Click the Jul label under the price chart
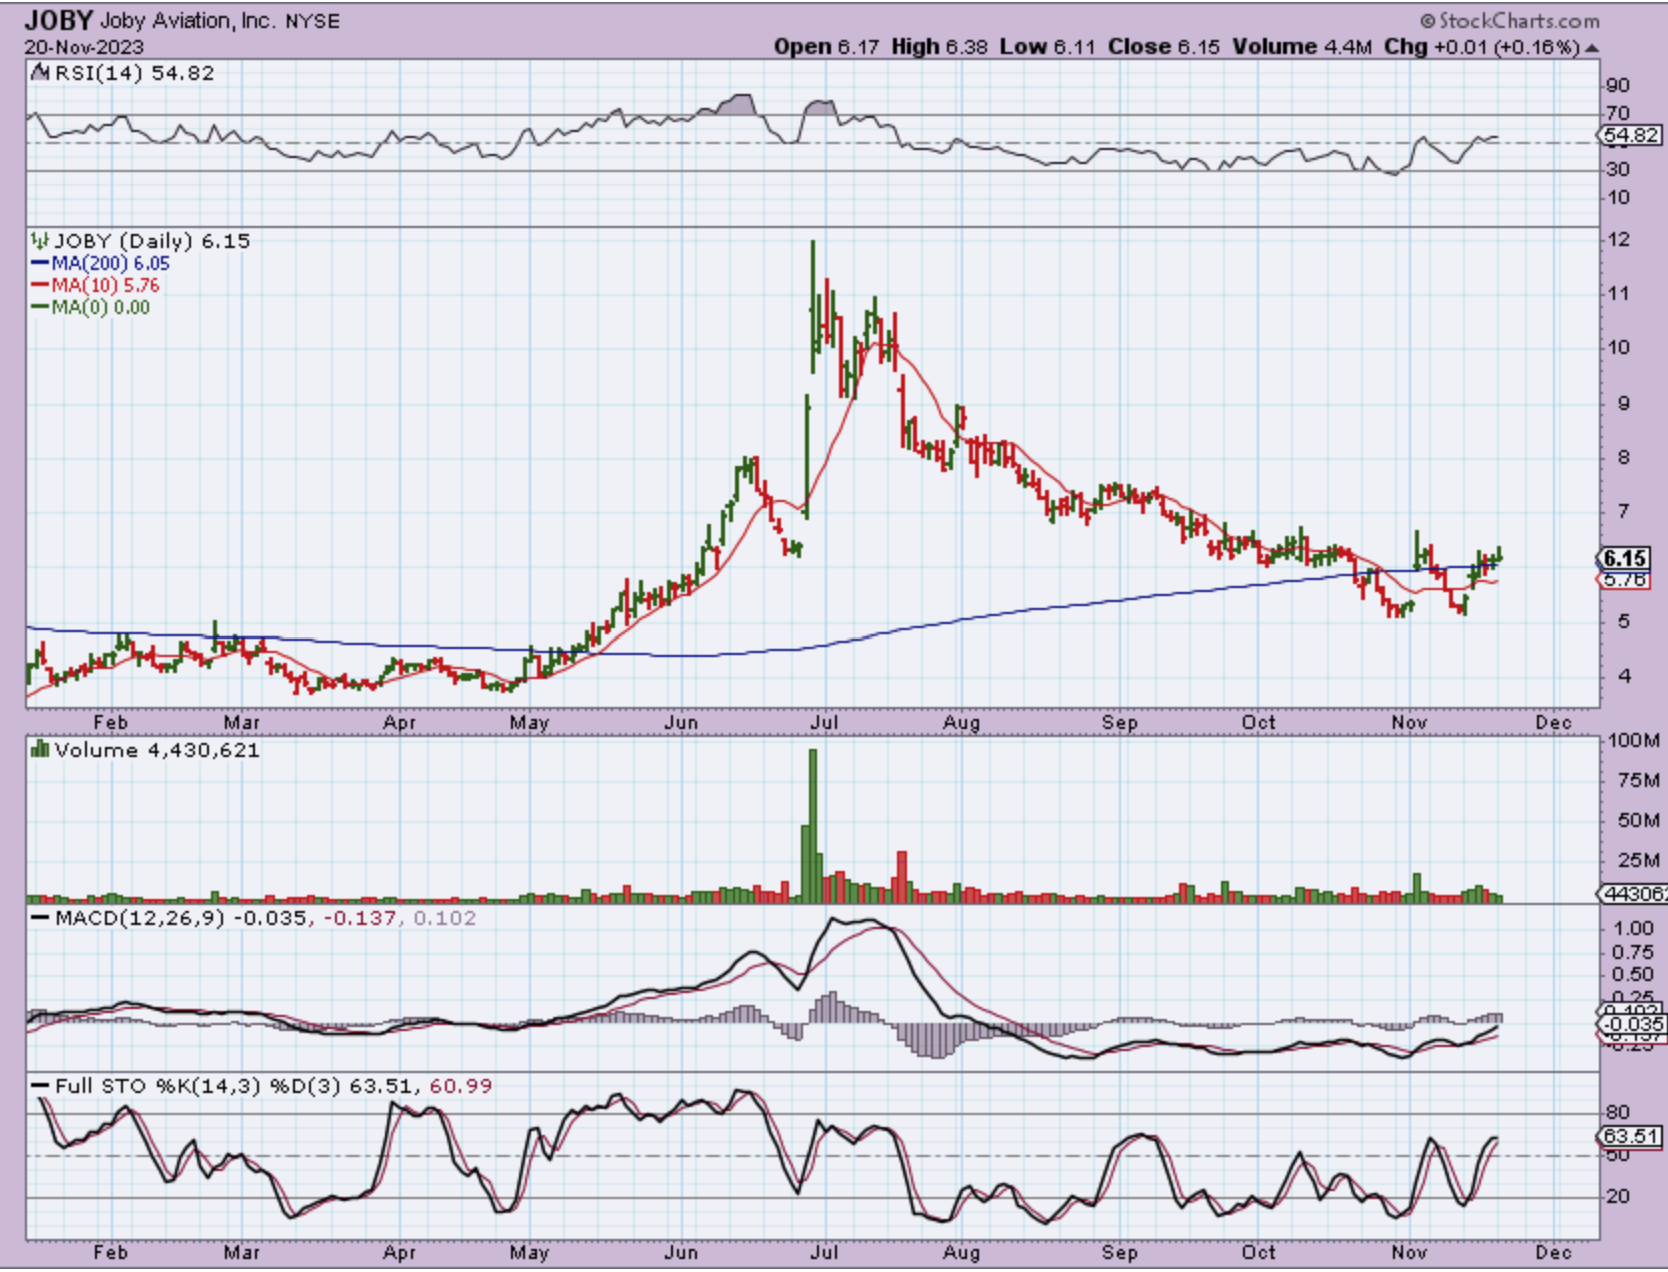The image size is (1668, 1272). tap(824, 722)
